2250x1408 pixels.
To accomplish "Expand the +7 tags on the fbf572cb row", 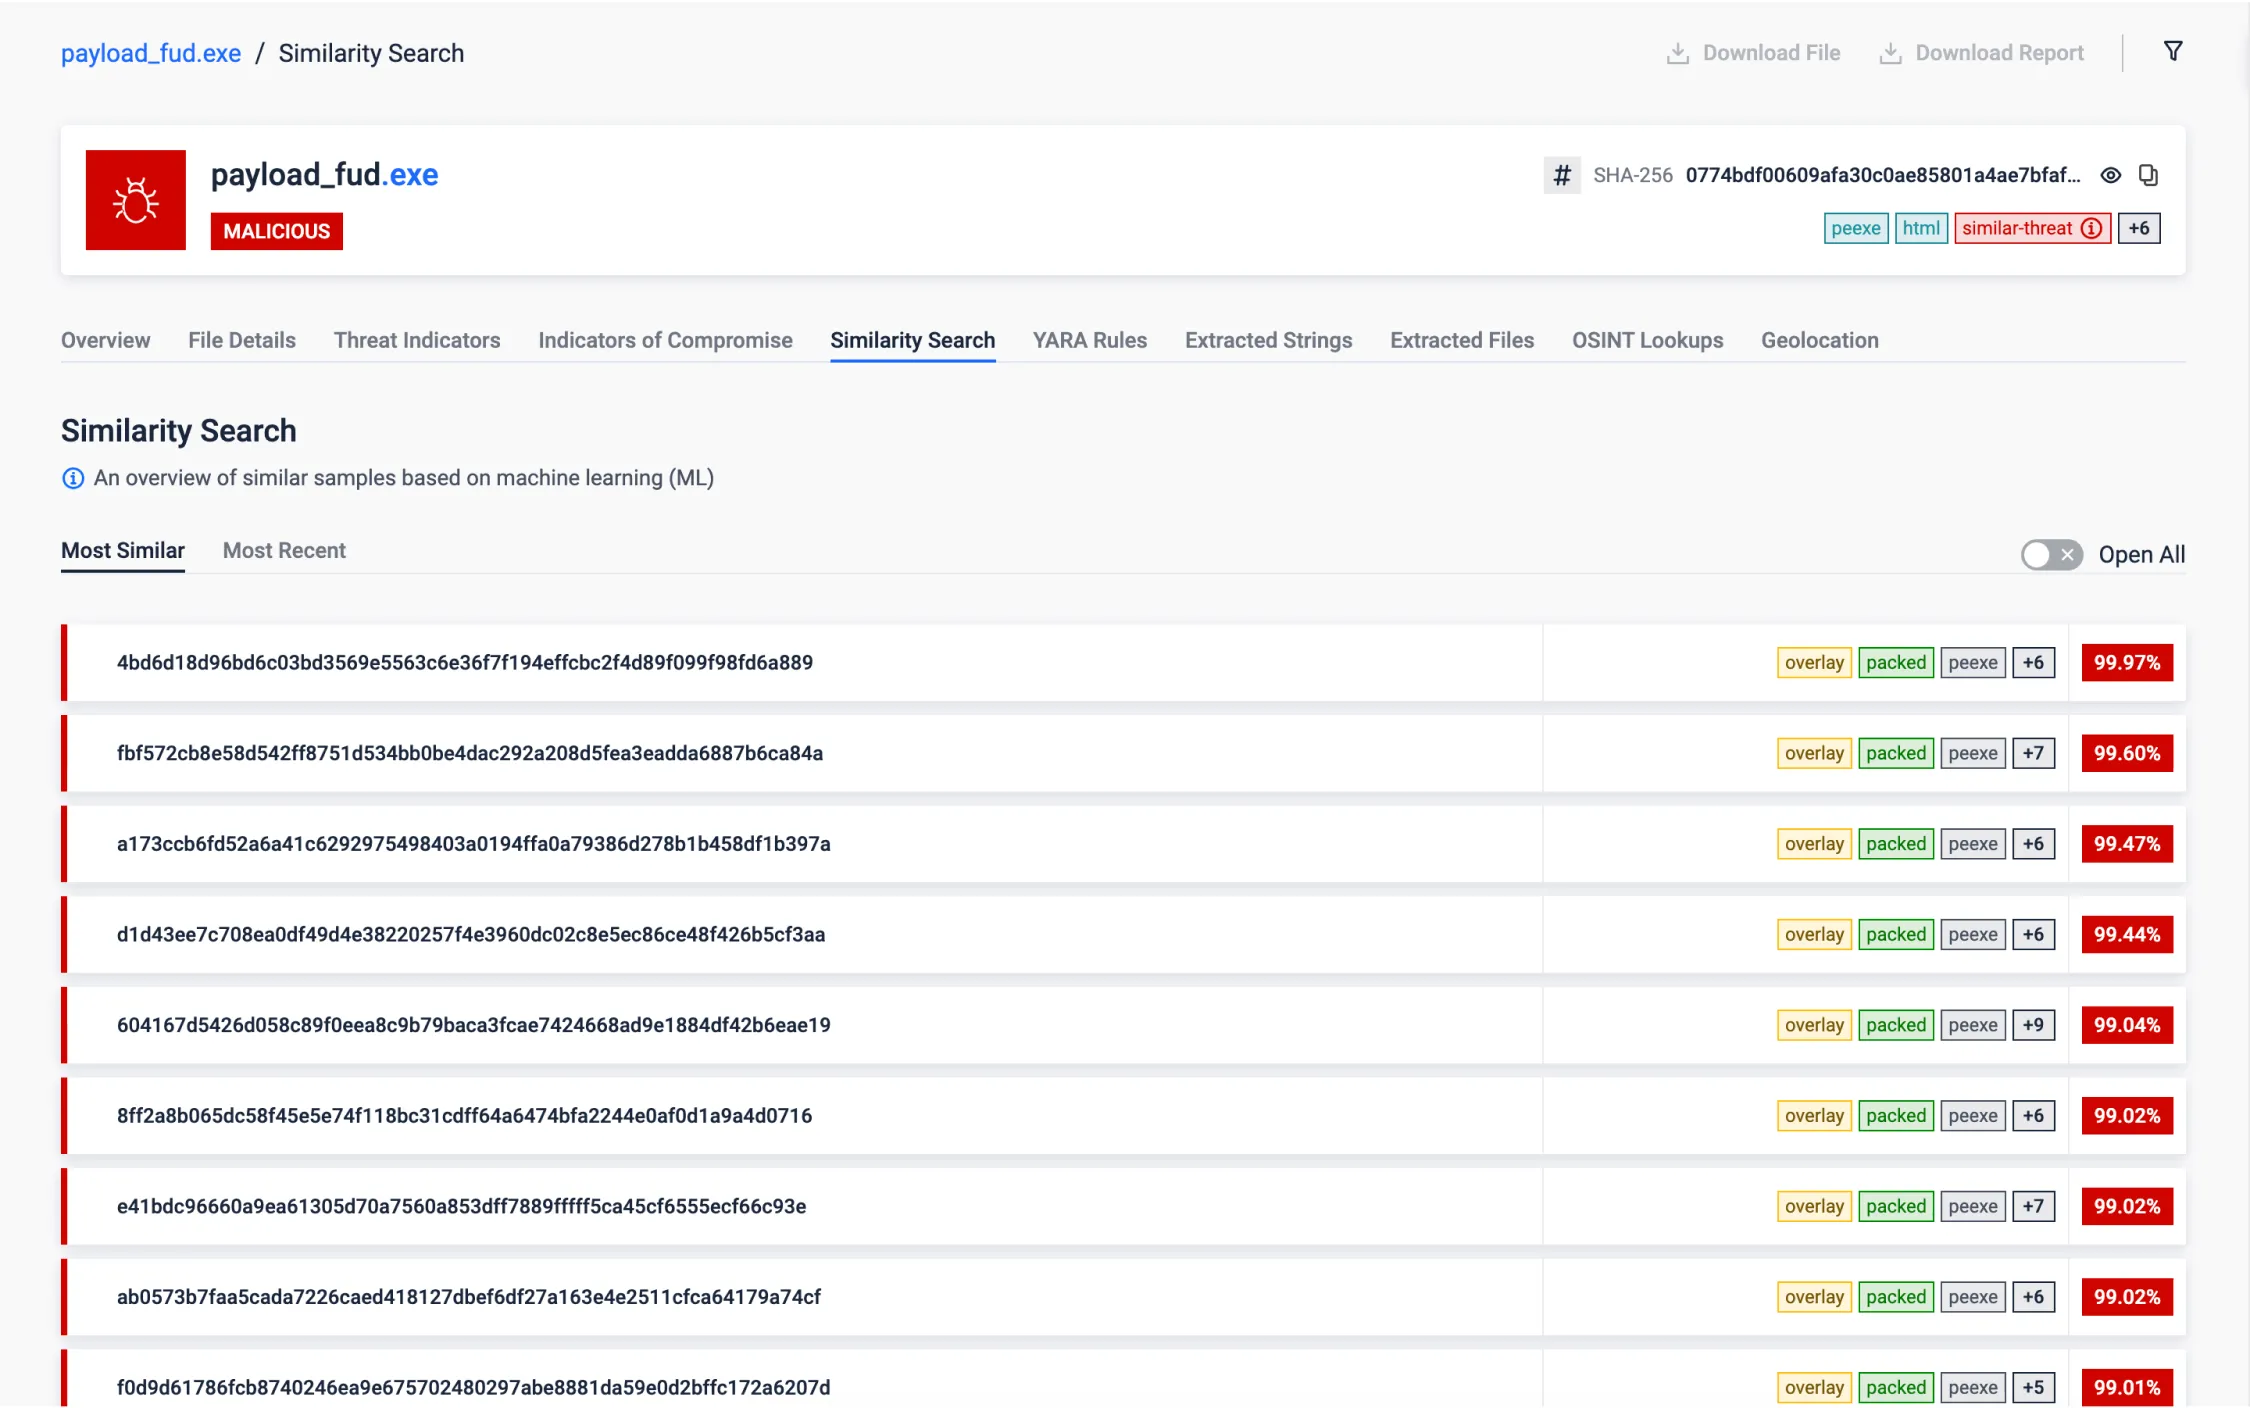I will (2033, 753).
